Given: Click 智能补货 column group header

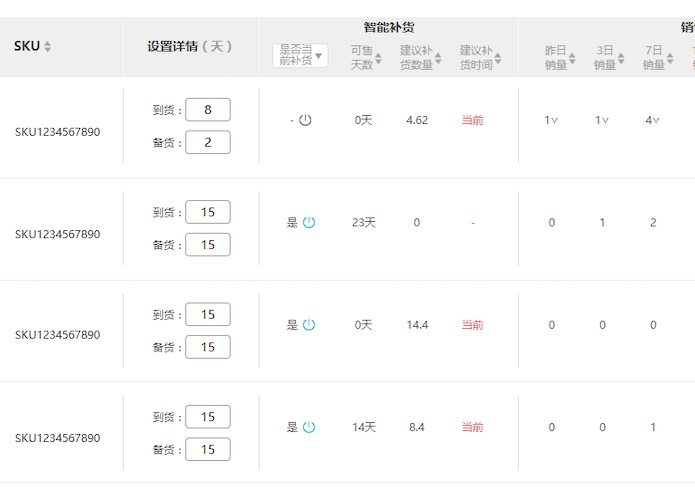Looking at the screenshot, I should (389, 27).
